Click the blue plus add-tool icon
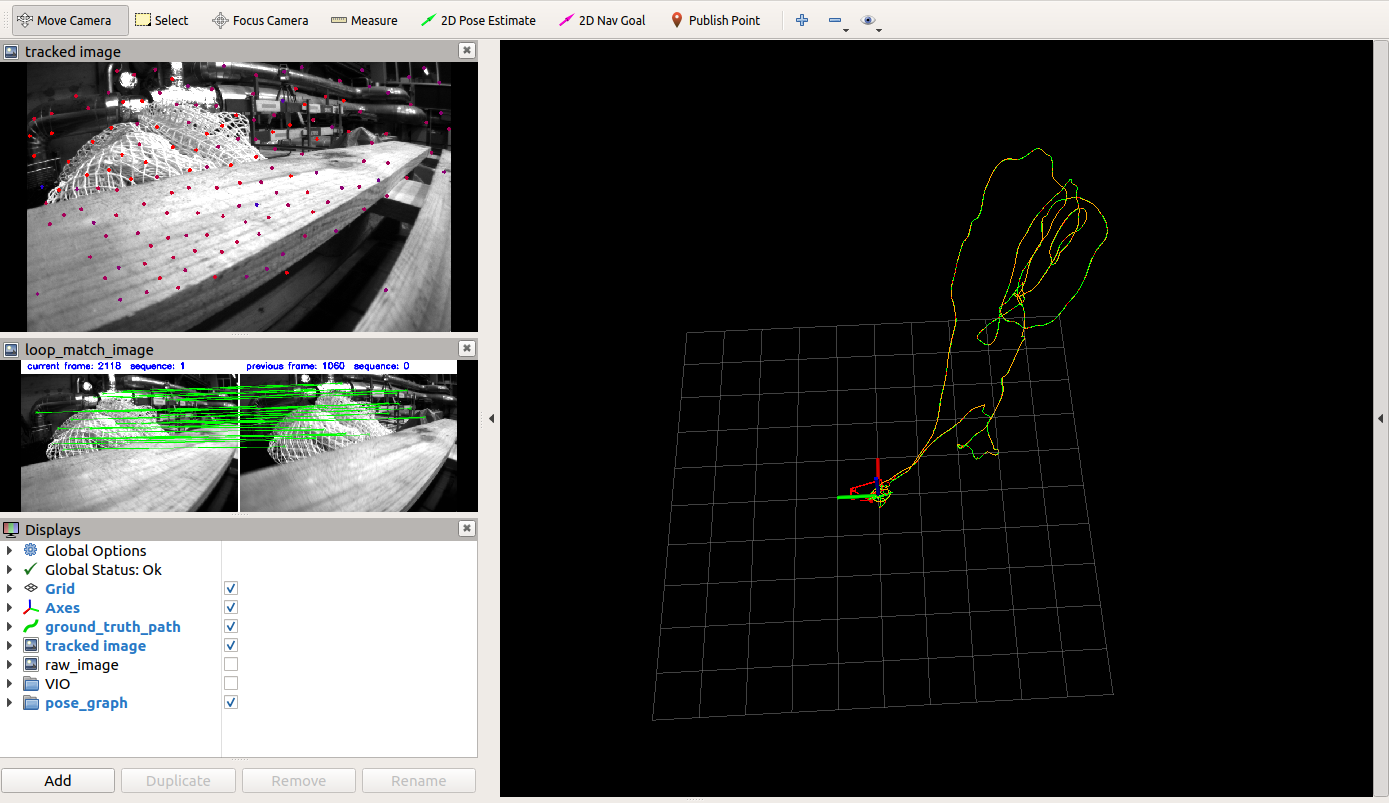This screenshot has height=803, width=1389. pyautogui.click(x=802, y=20)
